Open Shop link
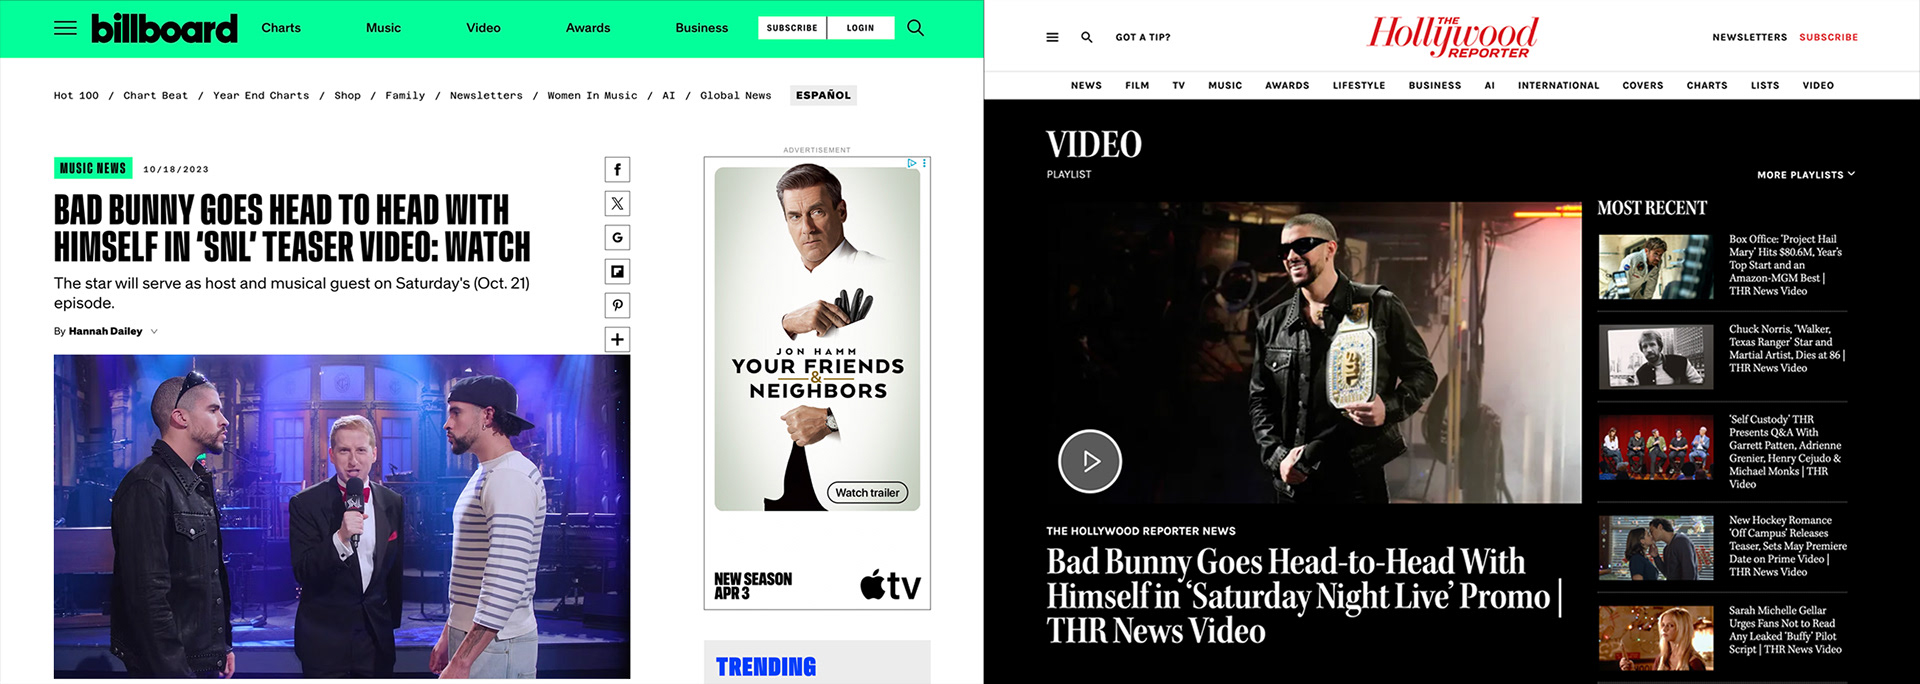Image resolution: width=1920 pixels, height=684 pixels. (347, 96)
